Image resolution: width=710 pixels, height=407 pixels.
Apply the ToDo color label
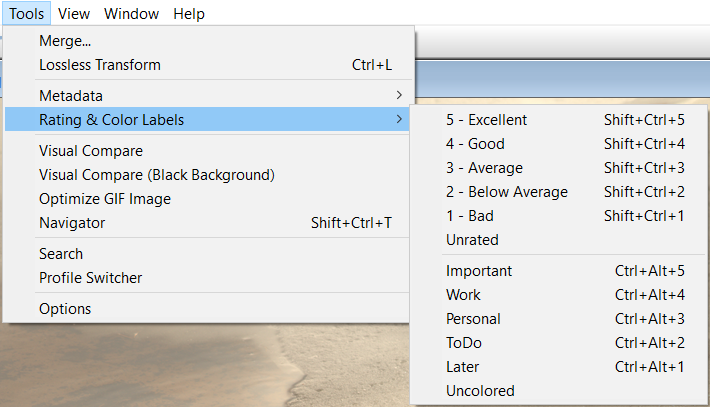coord(464,343)
